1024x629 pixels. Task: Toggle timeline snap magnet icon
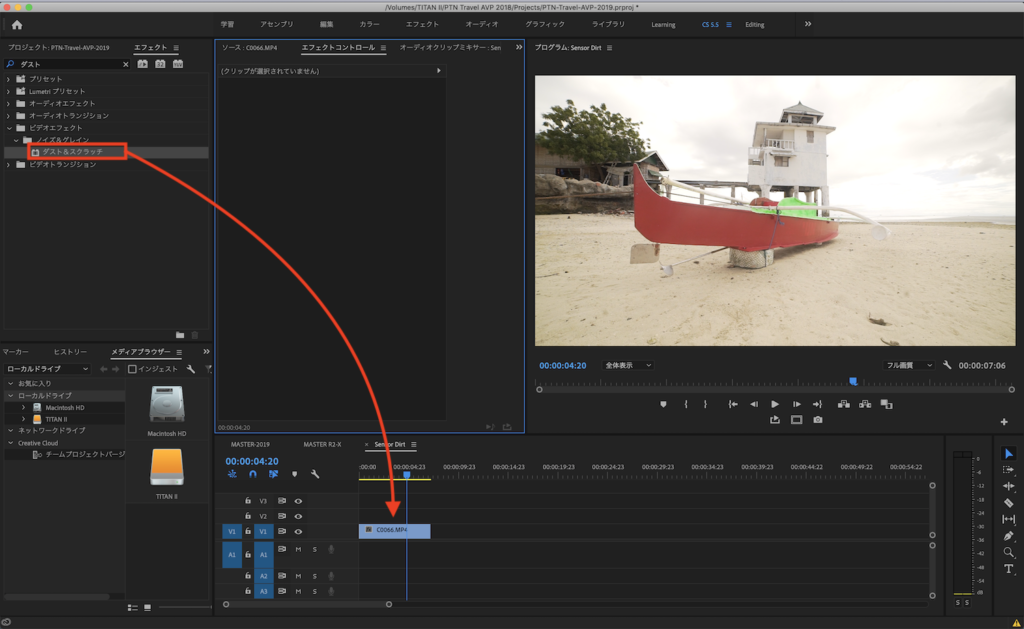(x=253, y=474)
